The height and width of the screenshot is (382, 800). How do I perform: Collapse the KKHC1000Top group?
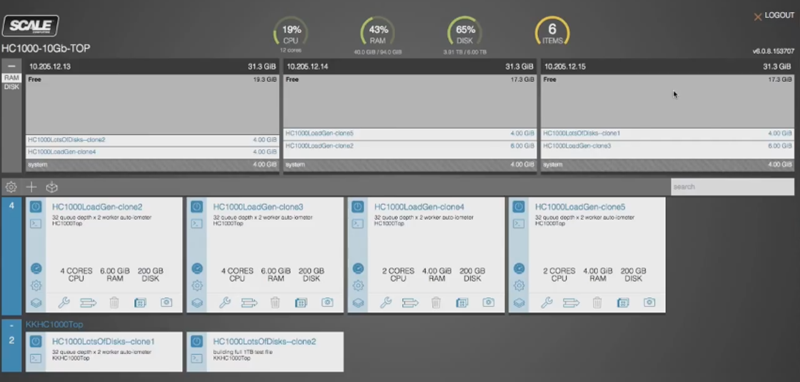pos(11,325)
